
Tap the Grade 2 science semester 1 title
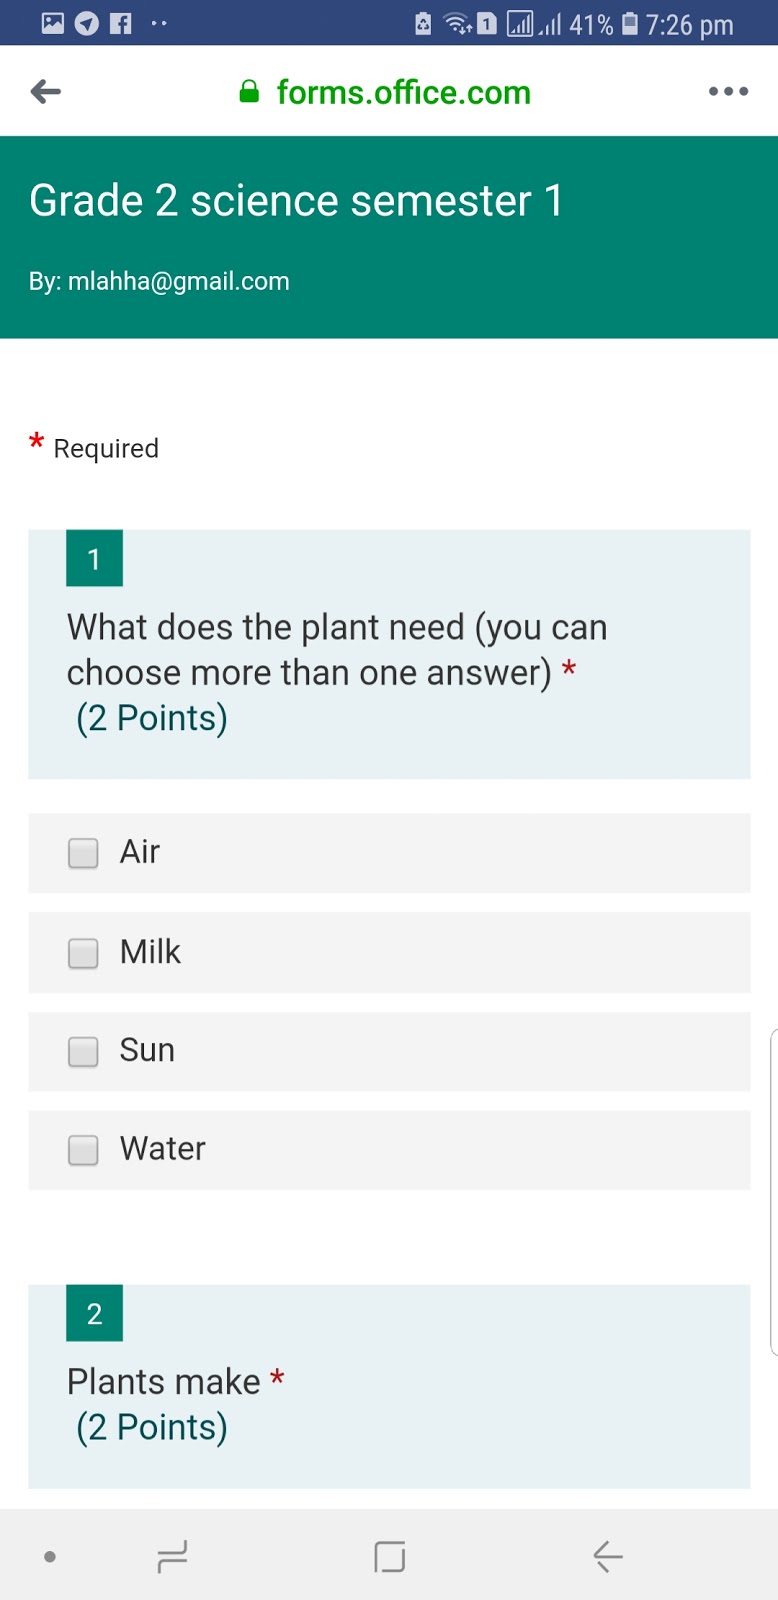(296, 201)
